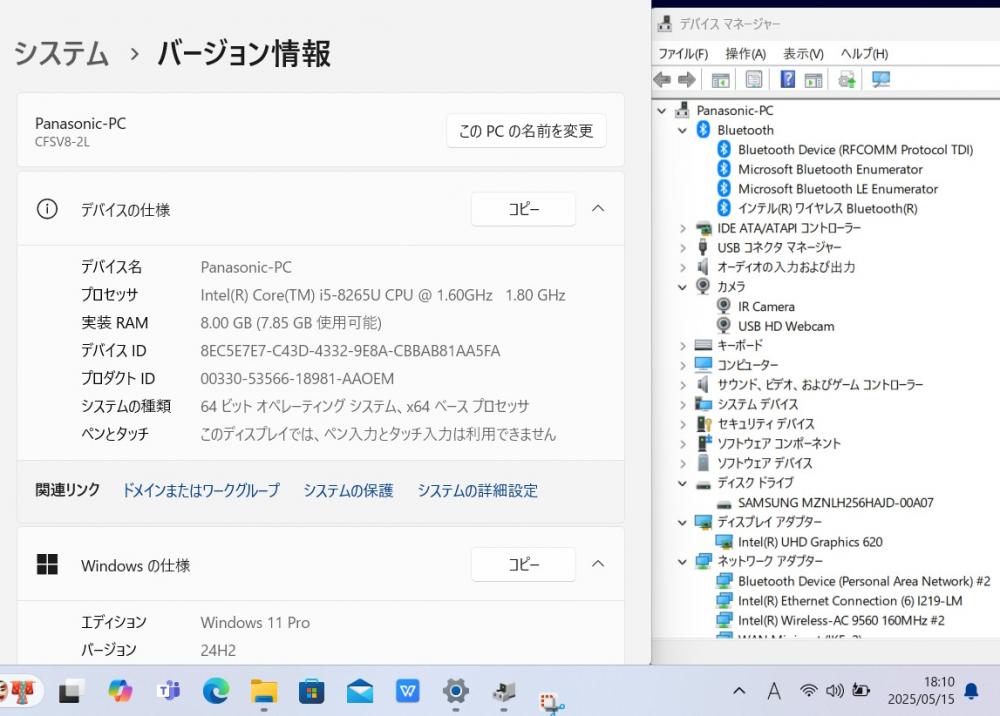Select Bluetooth Device (RFCOMM Protocol TDI)
1000x716 pixels.
856,150
